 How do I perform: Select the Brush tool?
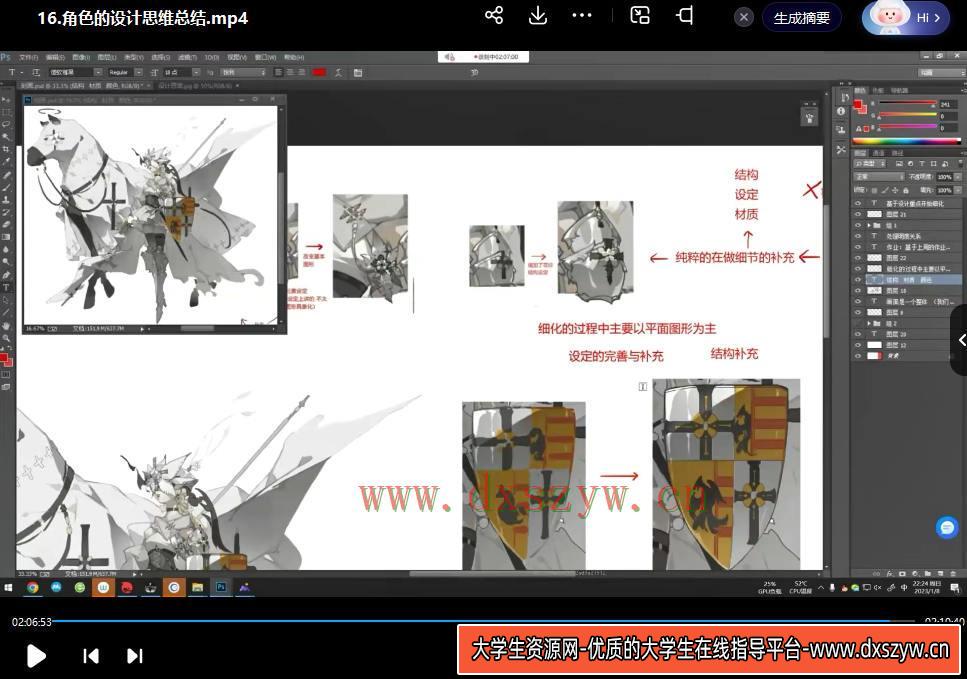pos(6,187)
